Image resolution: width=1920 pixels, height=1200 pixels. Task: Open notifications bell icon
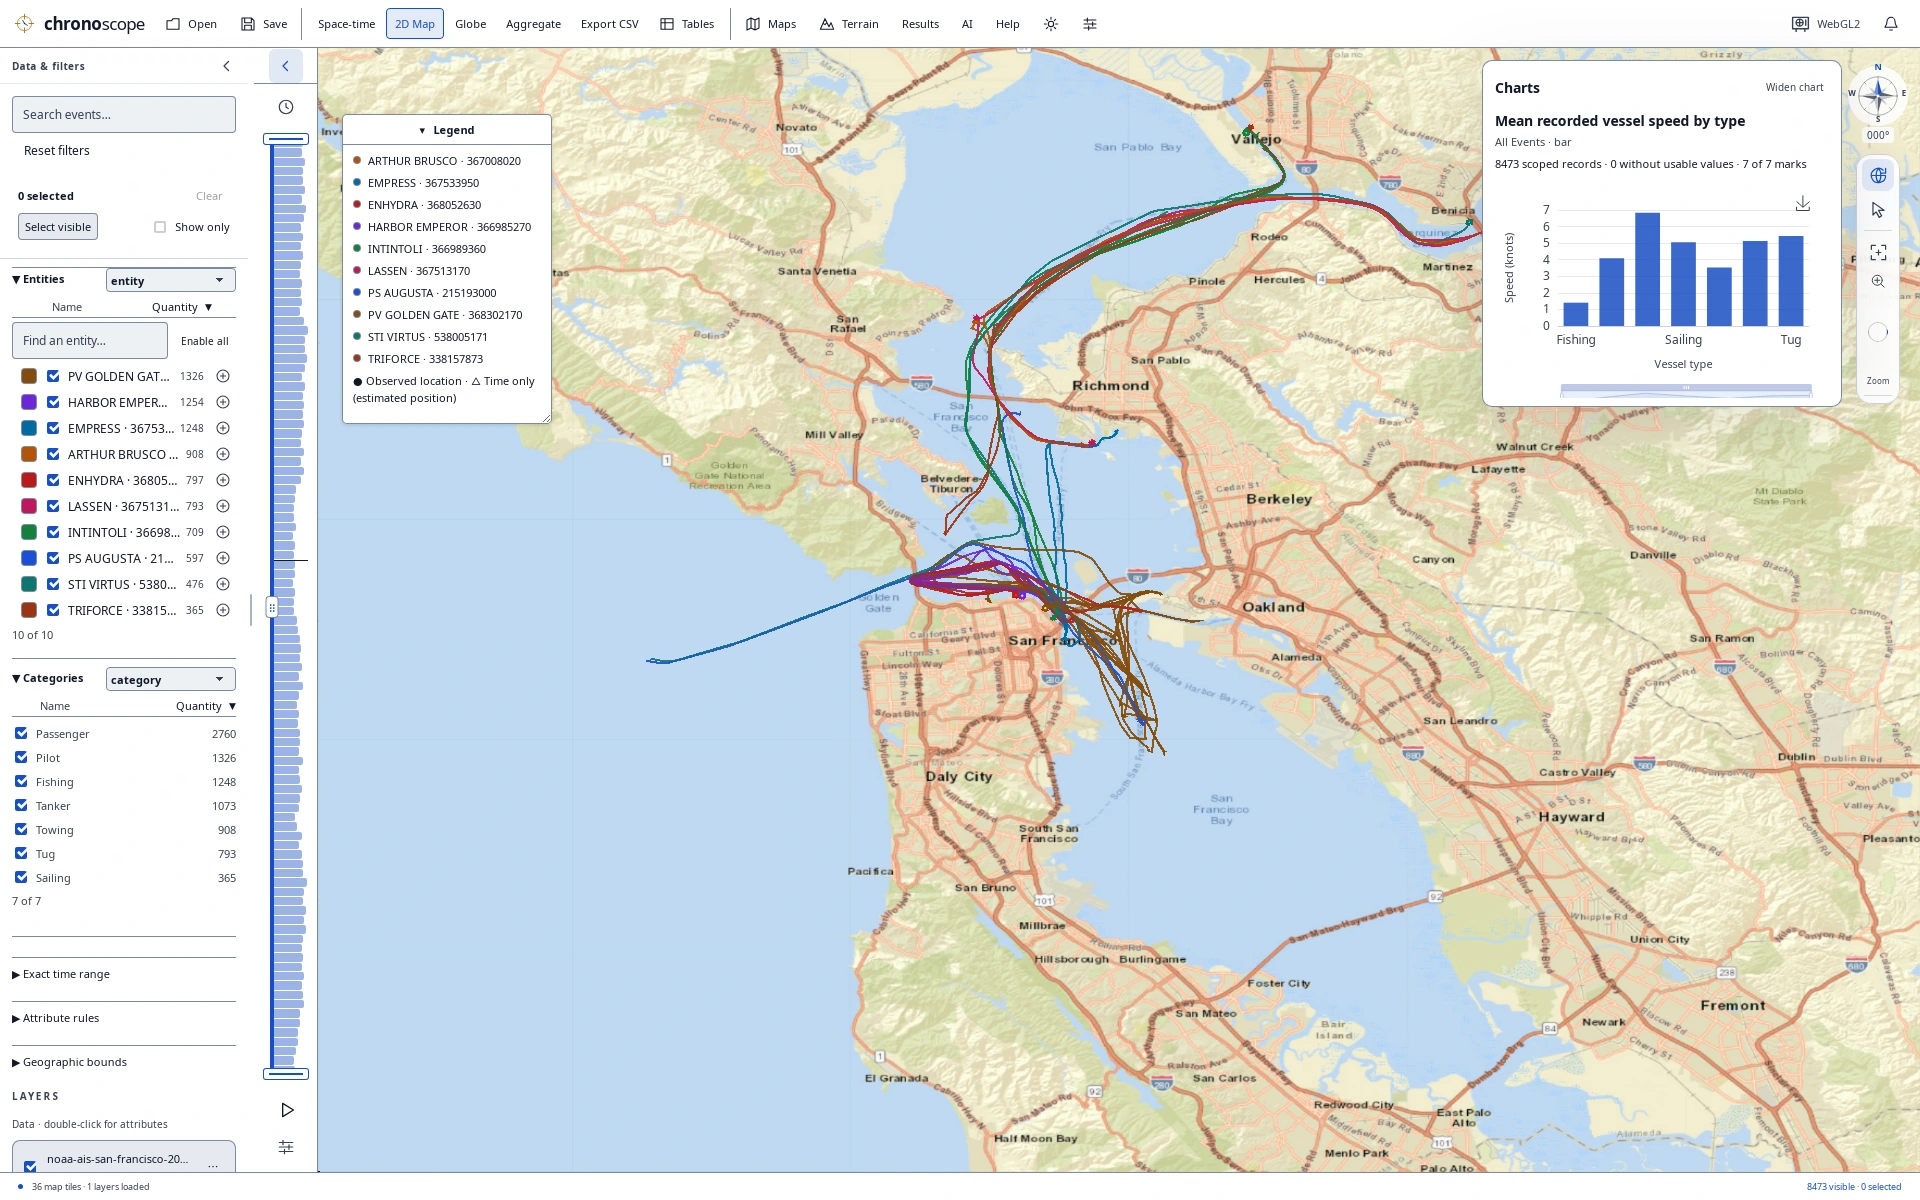pos(1891,24)
